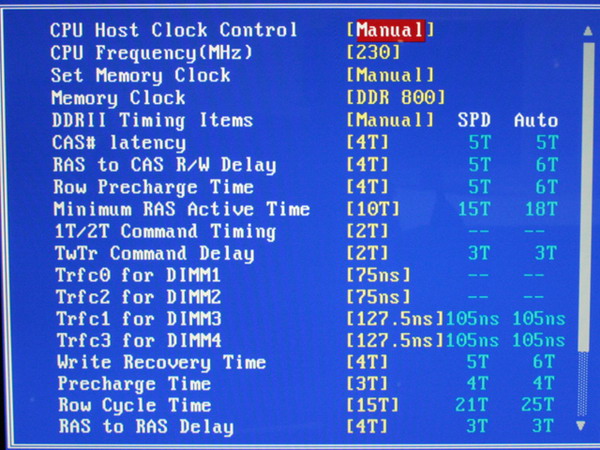Edit the CPU Frequency 230 value field

click(373, 52)
